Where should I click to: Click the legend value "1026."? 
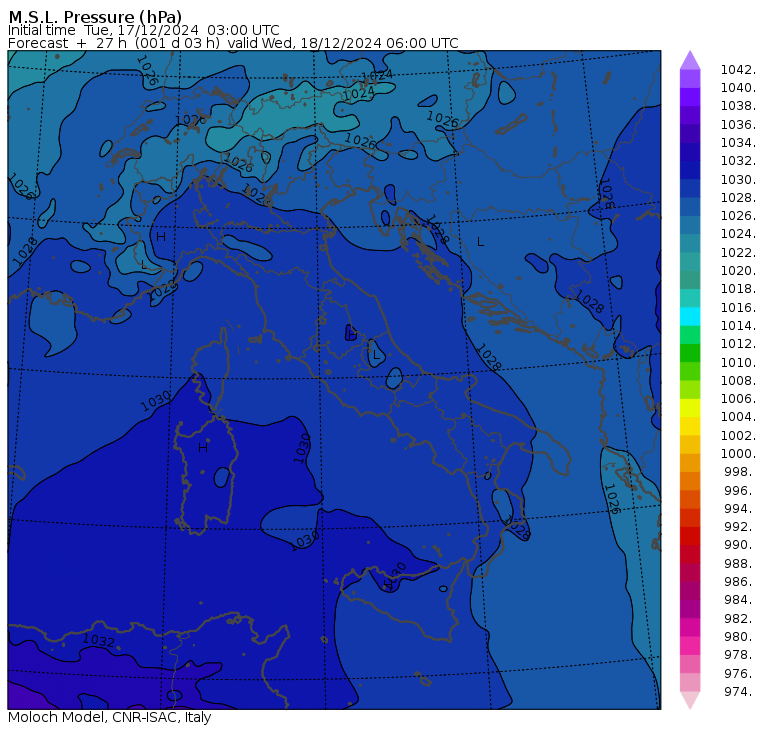click(x=738, y=215)
